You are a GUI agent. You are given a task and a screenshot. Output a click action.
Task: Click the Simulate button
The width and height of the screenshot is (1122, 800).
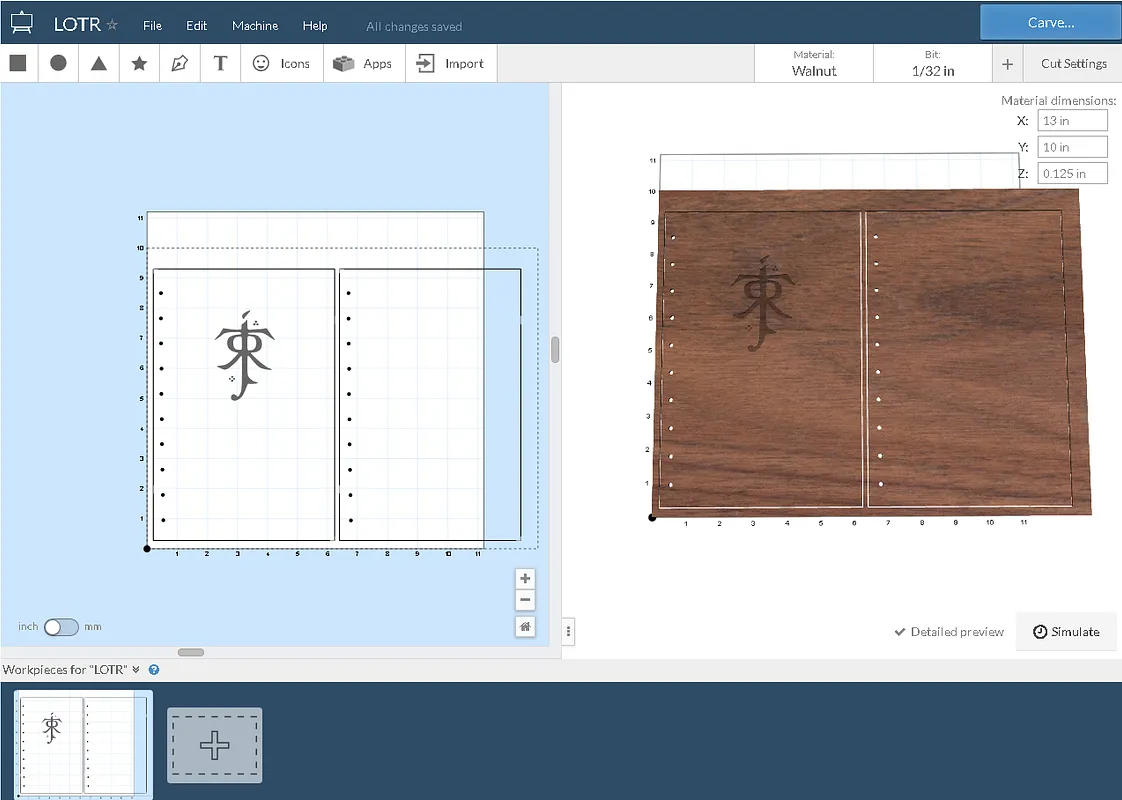click(x=1066, y=632)
